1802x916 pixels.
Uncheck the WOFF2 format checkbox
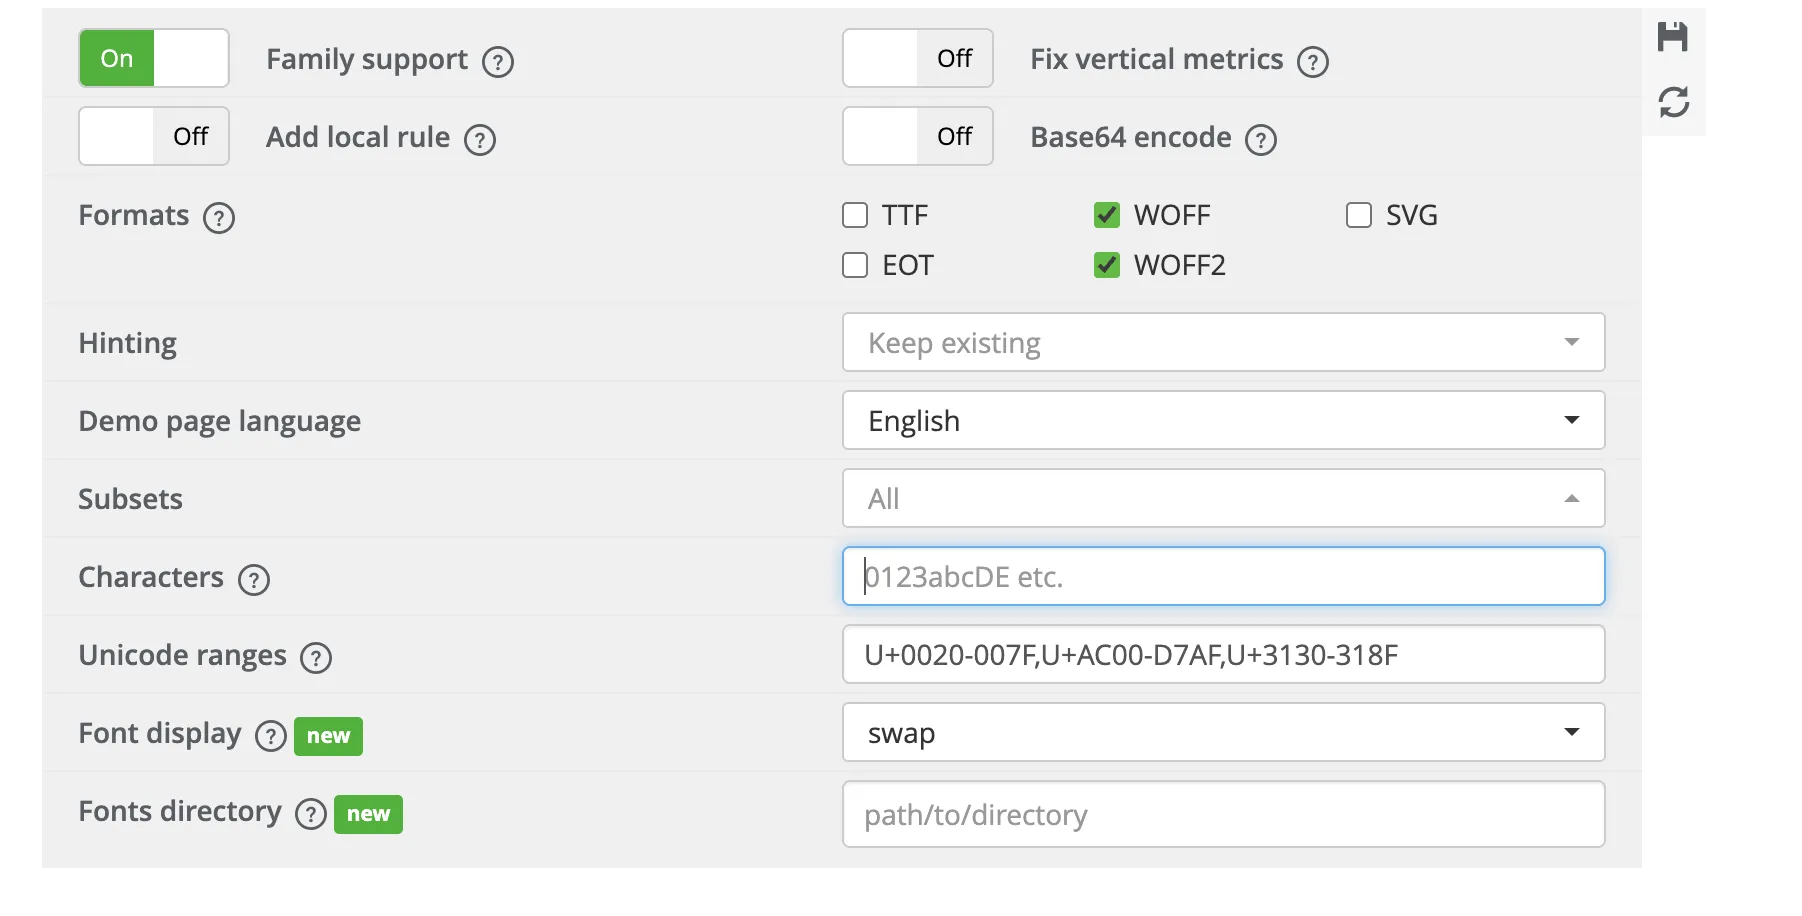[1107, 265]
